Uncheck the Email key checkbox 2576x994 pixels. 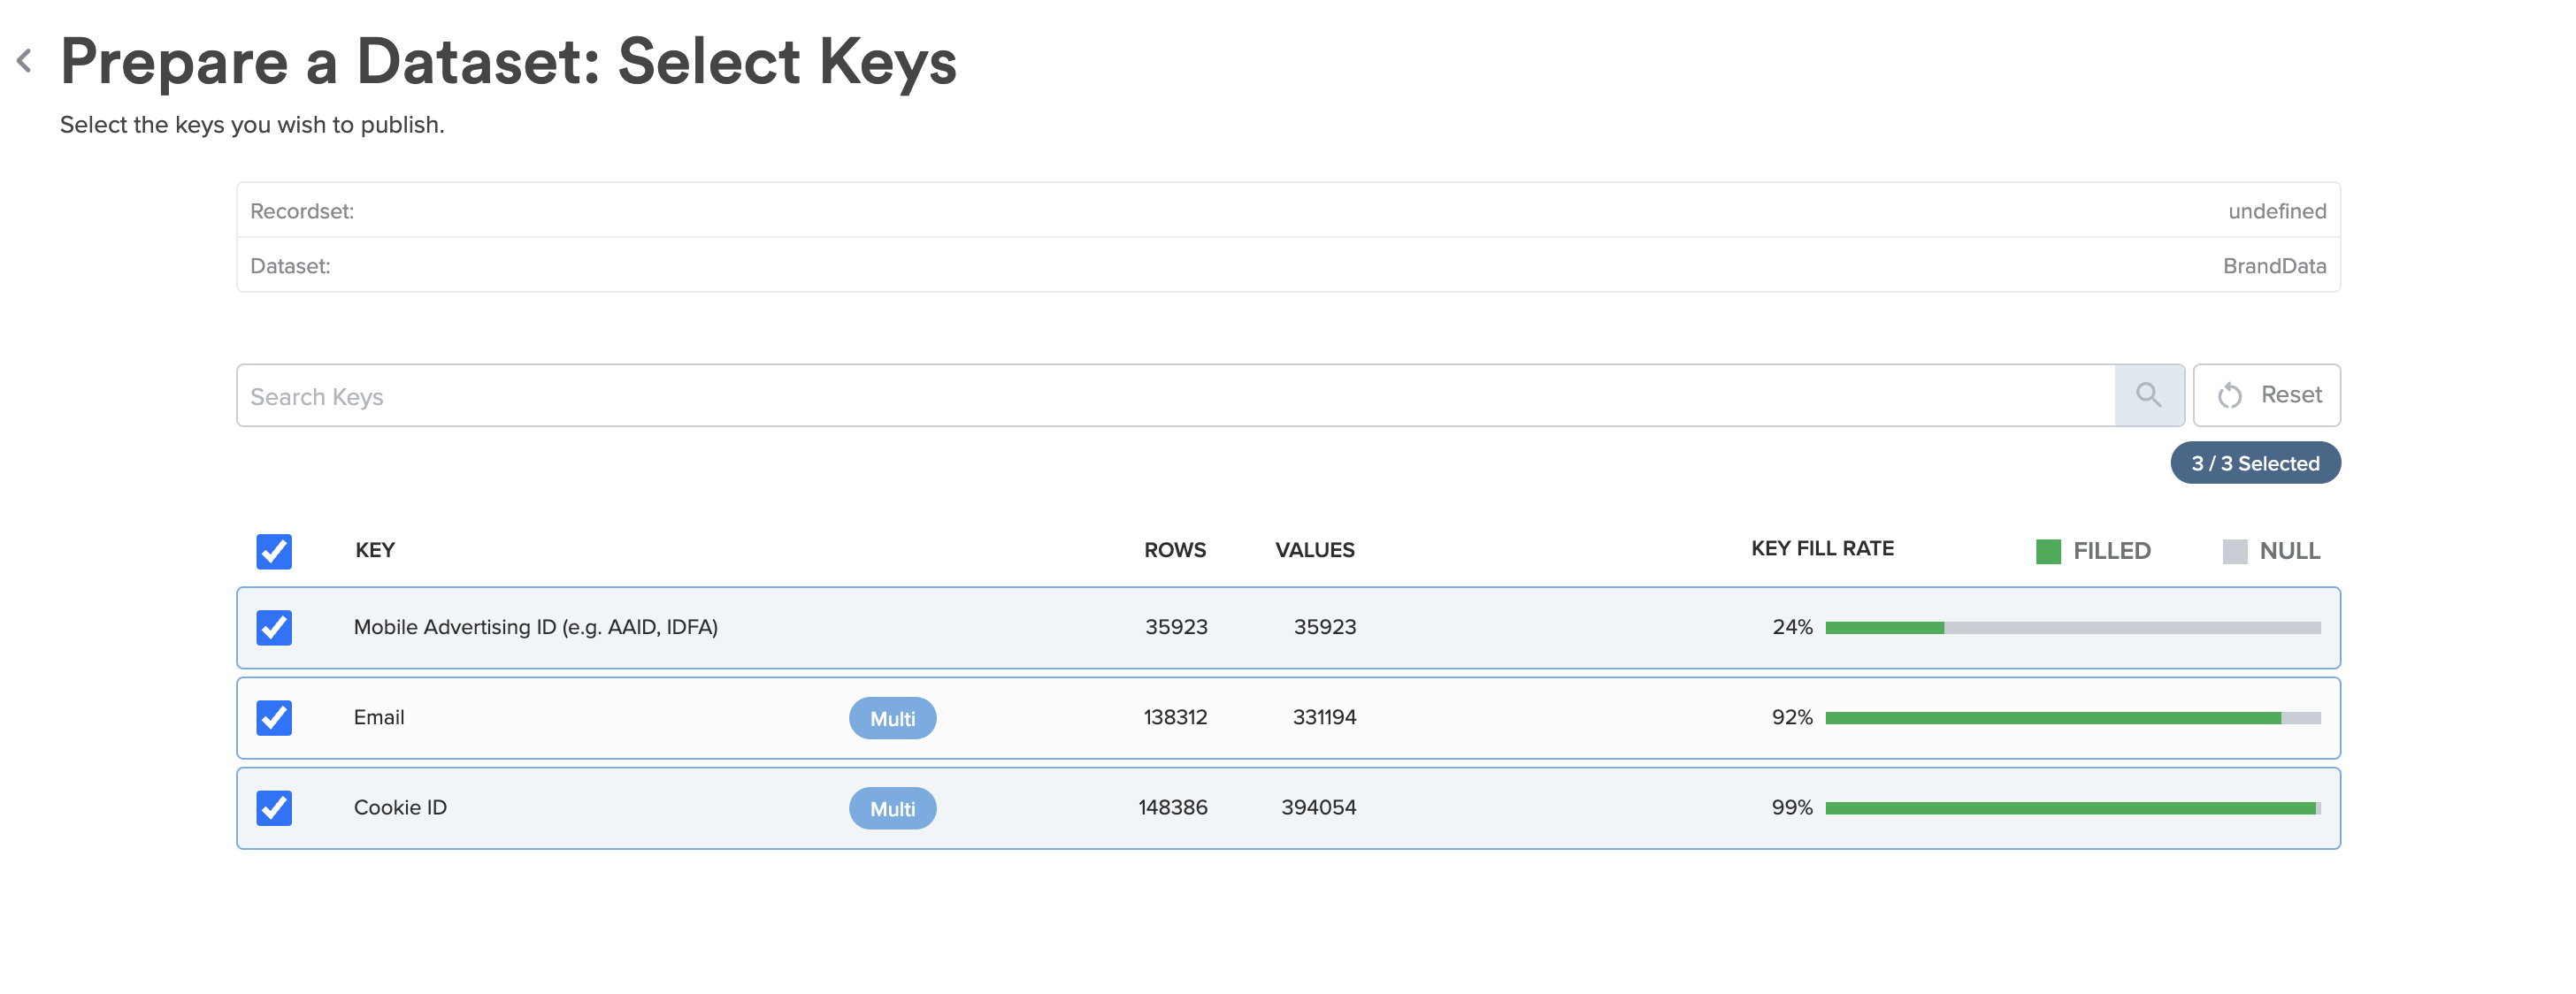point(274,717)
